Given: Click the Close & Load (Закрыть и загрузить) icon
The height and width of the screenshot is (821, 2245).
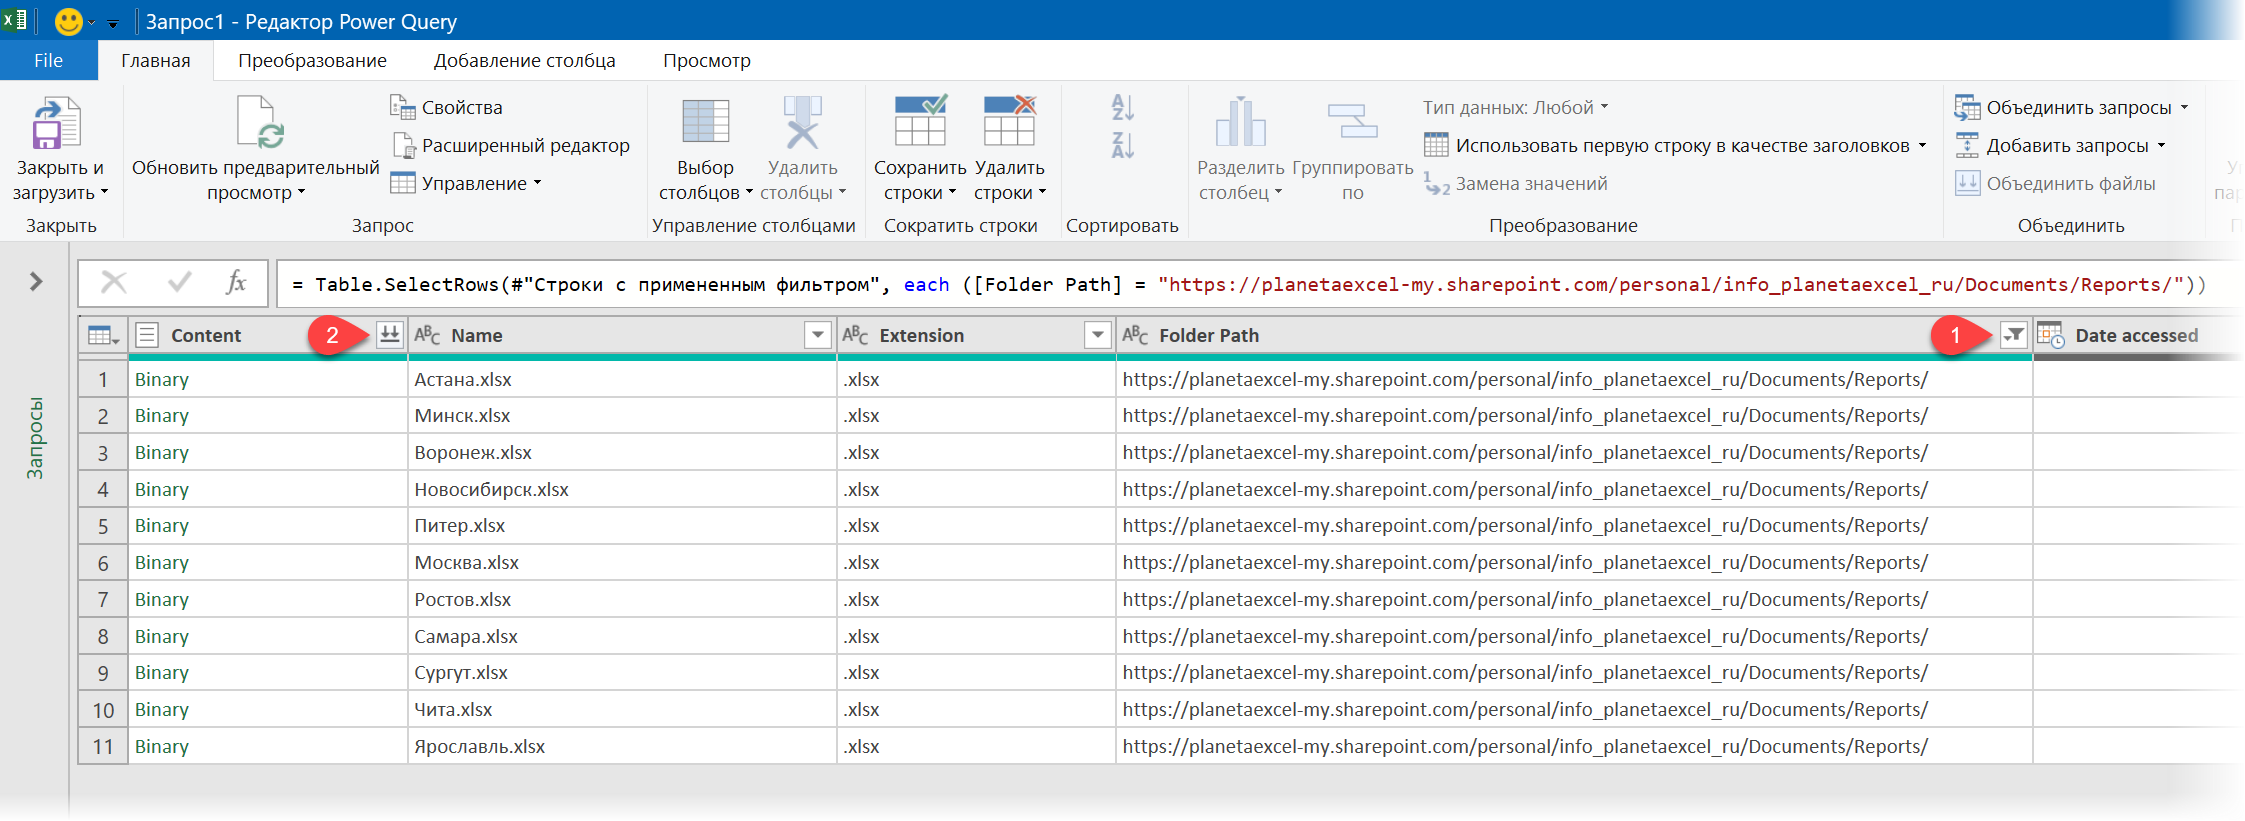Looking at the screenshot, I should (56, 124).
